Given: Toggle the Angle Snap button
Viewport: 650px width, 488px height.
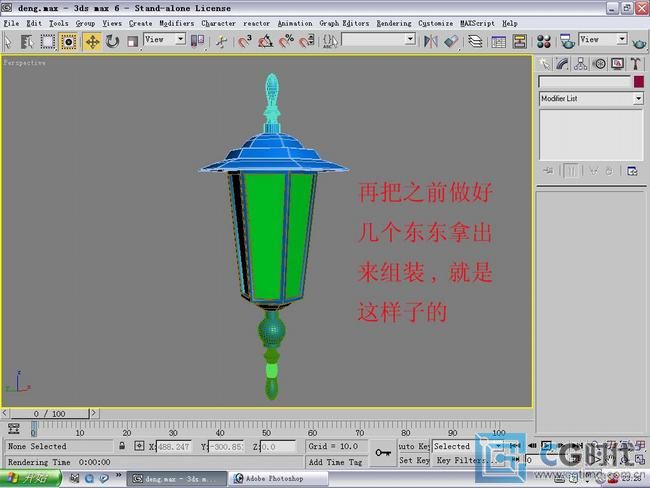Looking at the screenshot, I should [x=265, y=41].
